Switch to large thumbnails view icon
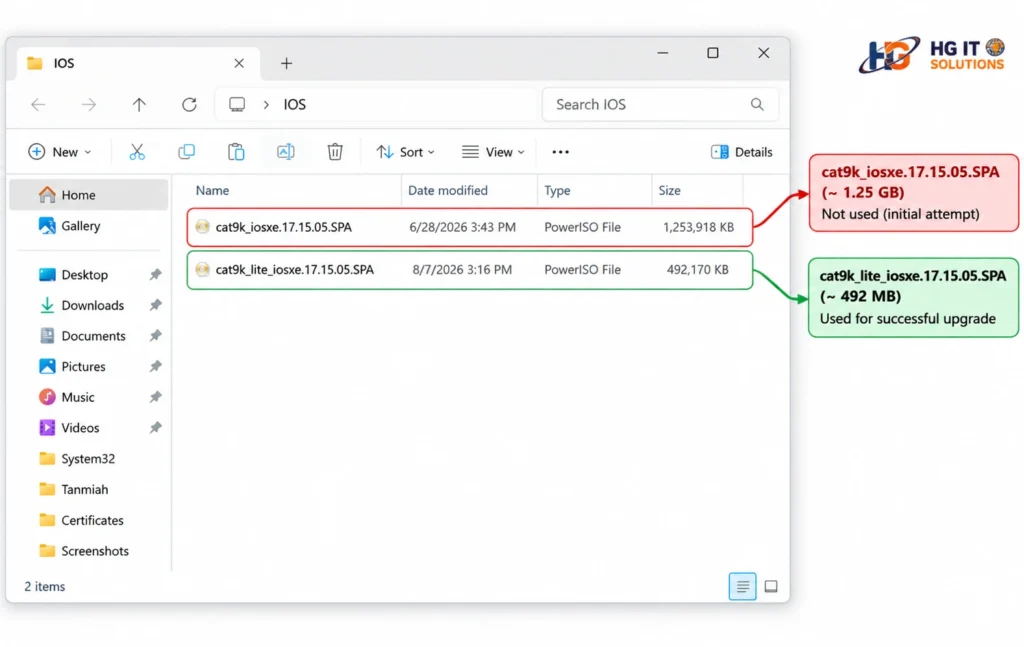 pos(771,586)
